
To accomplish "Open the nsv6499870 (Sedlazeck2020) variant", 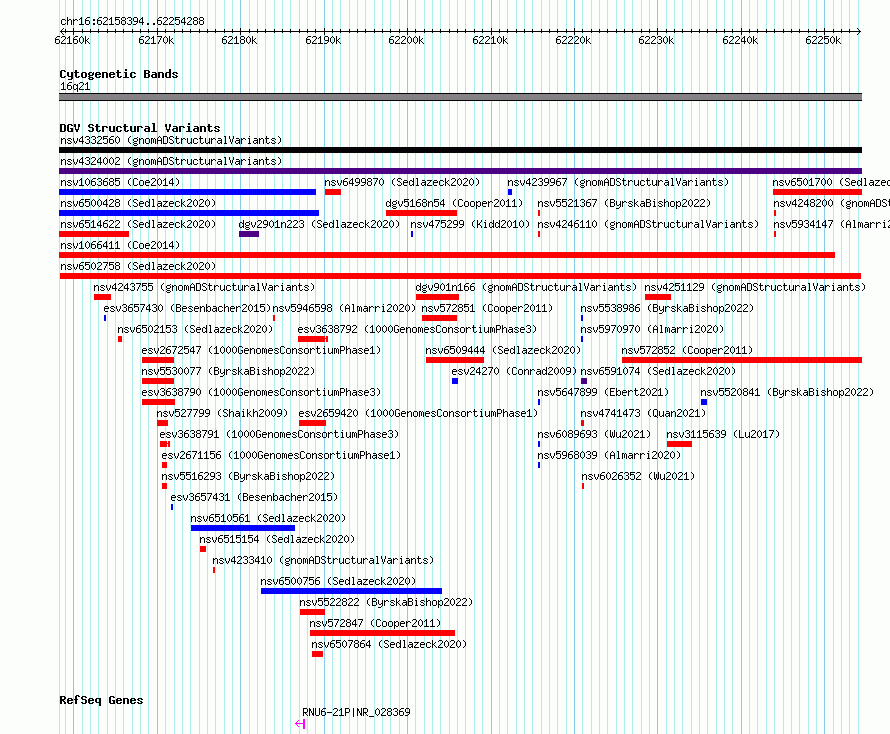I will click(402, 182).
